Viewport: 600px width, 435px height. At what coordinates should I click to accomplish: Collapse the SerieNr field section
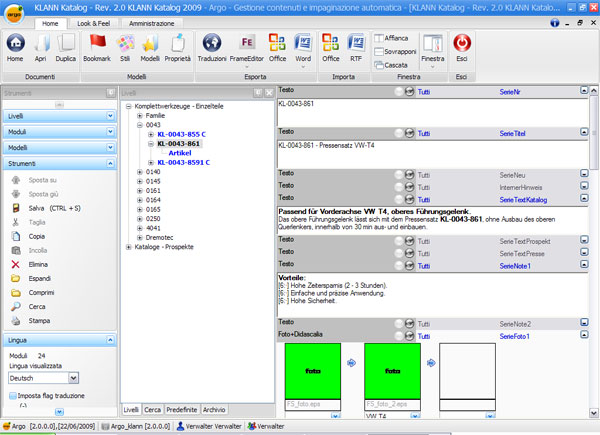tap(584, 90)
